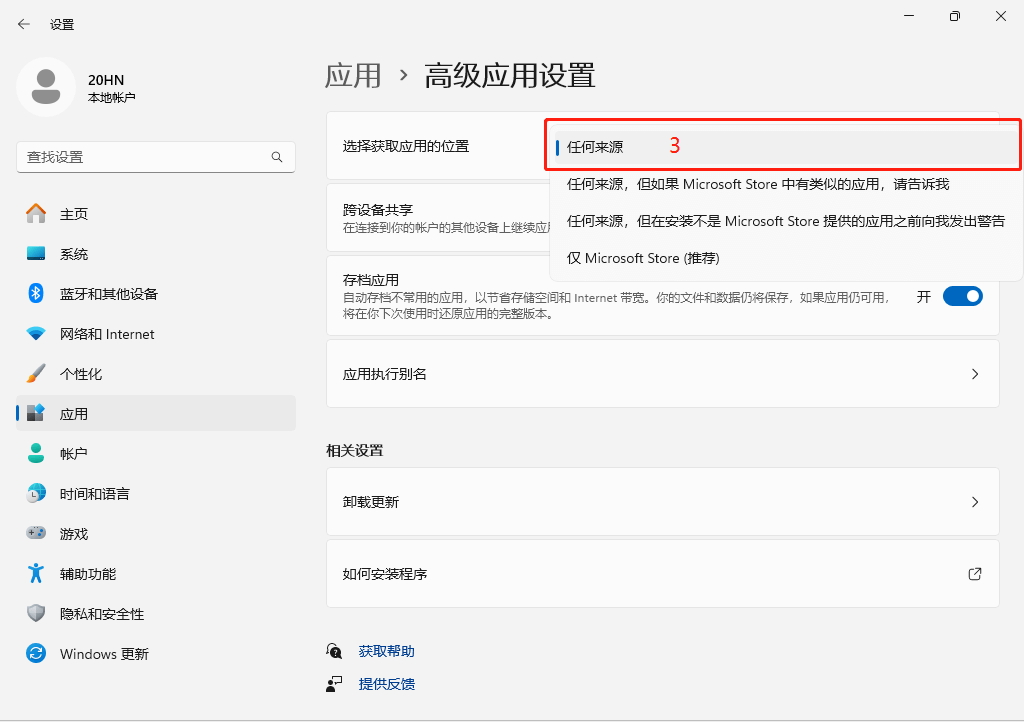Screen dimensions: 1024x722
Task: Click the 提供反馈 link
Action: [x=387, y=684]
